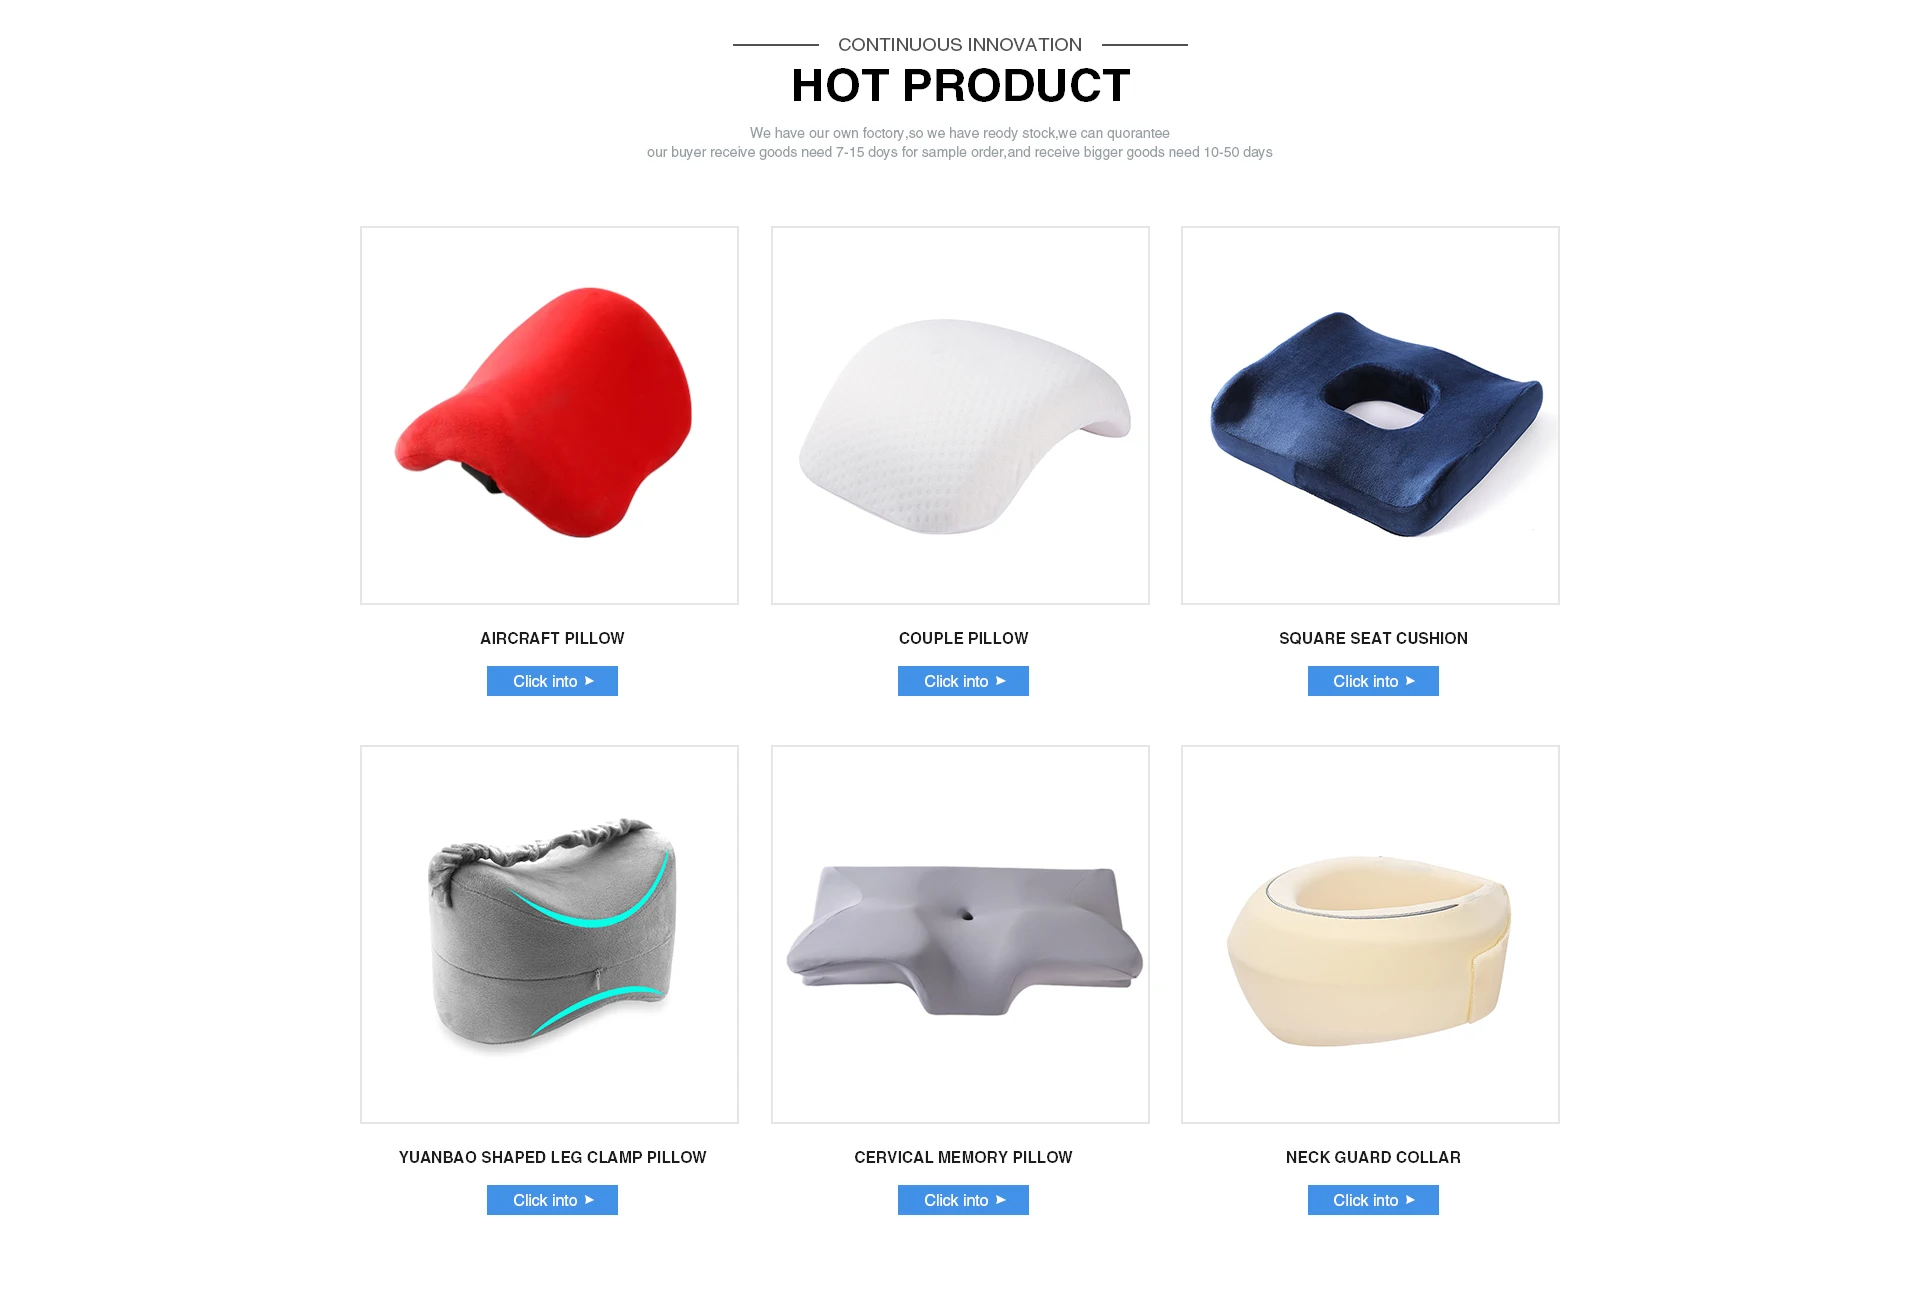Viewport: 1920px width, 1314px height.
Task: Open the white Couple Pillow product image
Action: 960,415
